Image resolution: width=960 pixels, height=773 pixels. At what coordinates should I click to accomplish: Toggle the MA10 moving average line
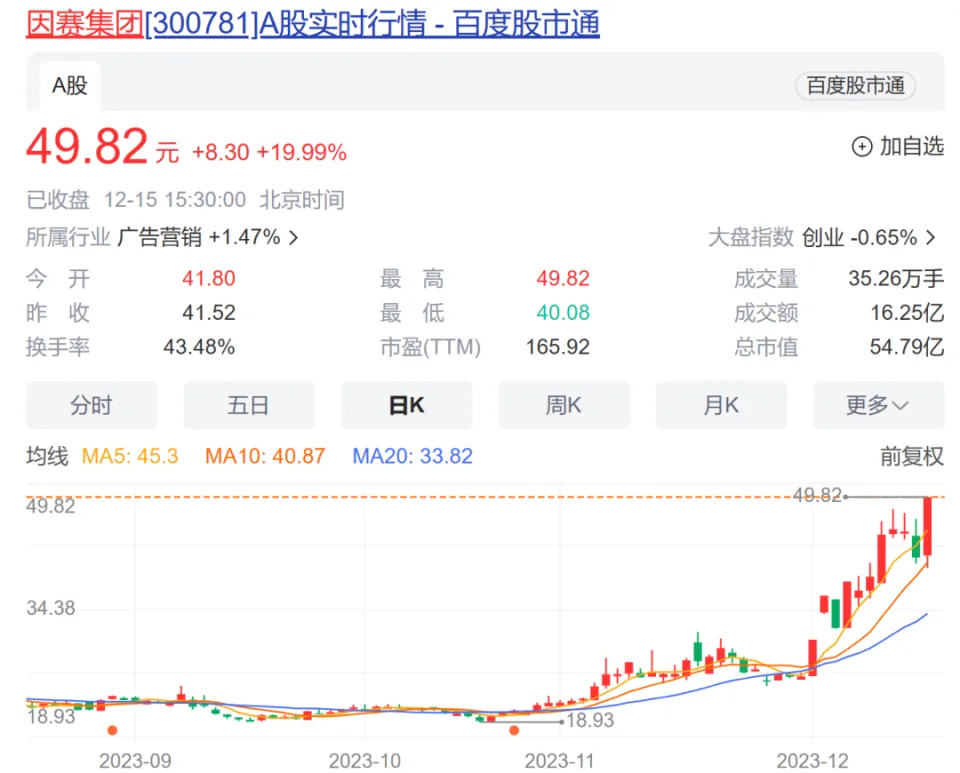point(265,457)
